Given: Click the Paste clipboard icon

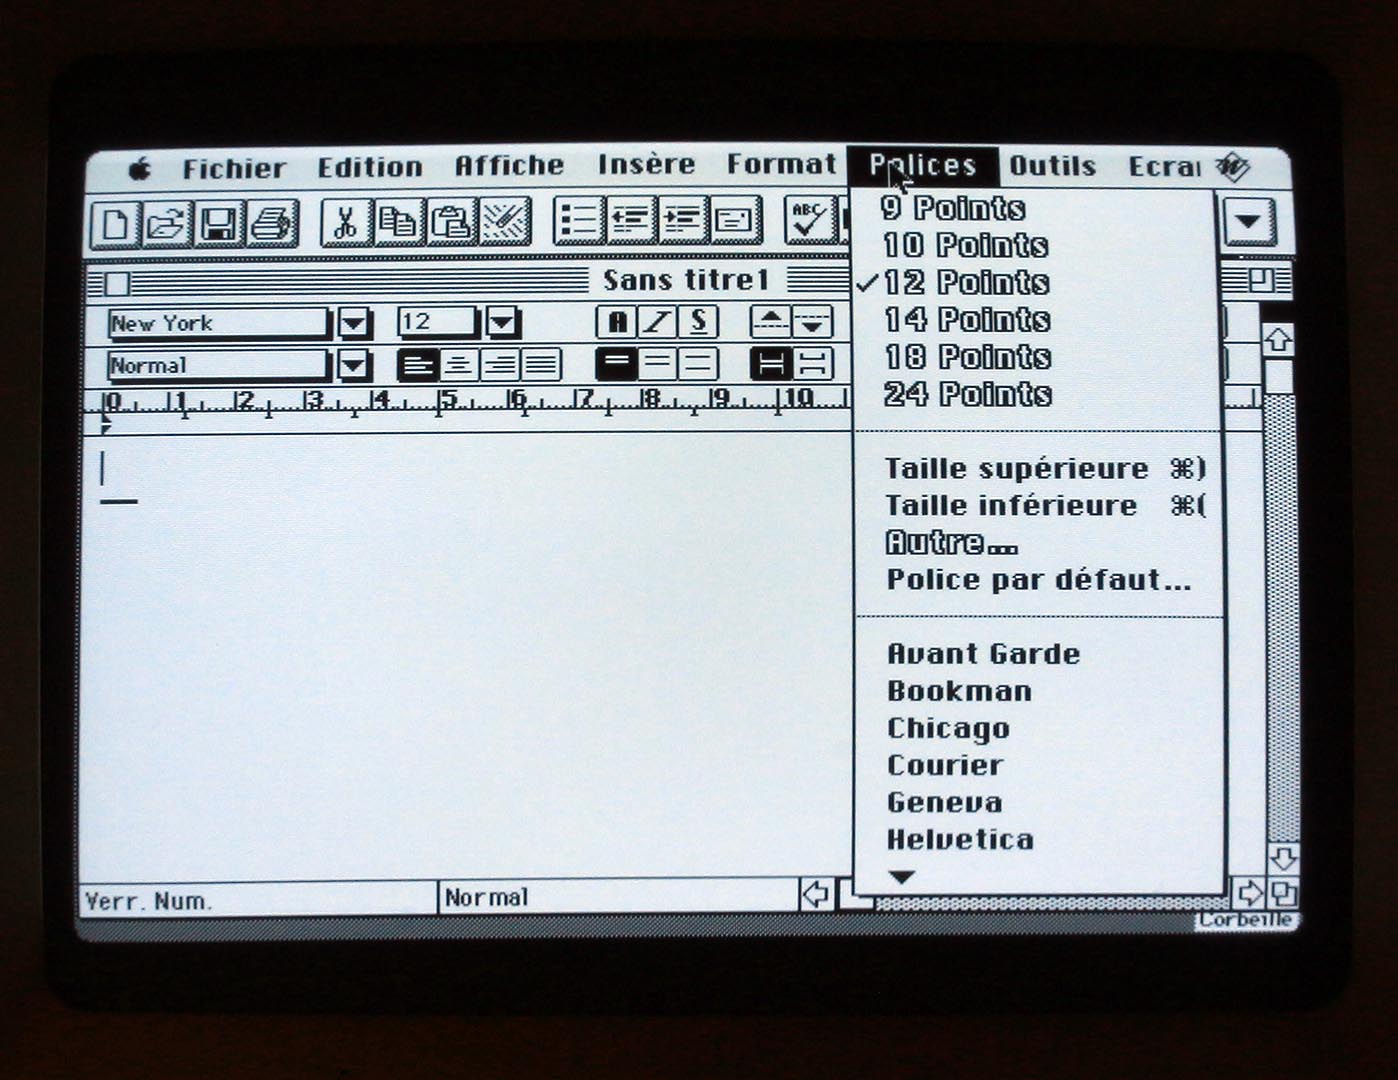Looking at the screenshot, I should (x=452, y=221).
